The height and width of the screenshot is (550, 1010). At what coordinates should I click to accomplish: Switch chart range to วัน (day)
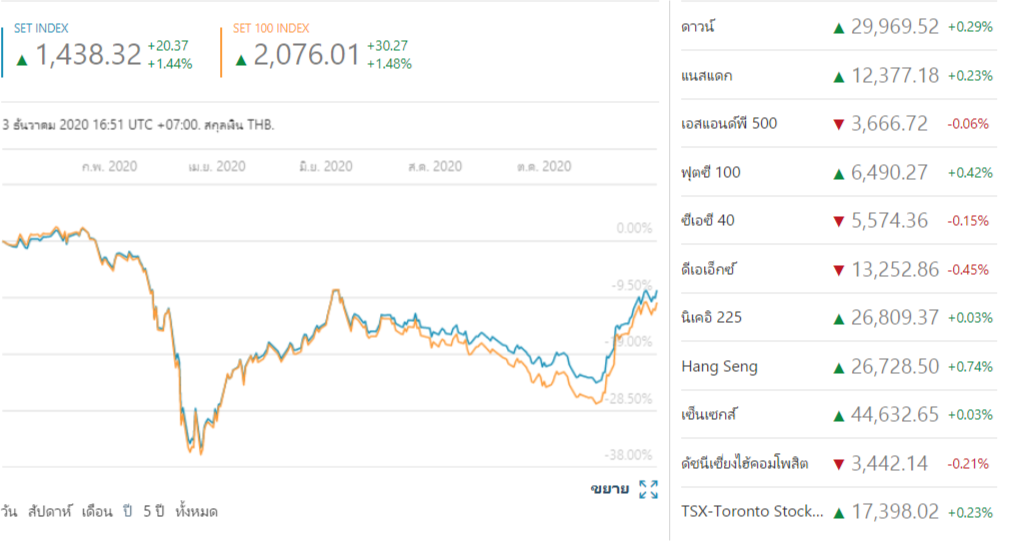click(x=10, y=511)
